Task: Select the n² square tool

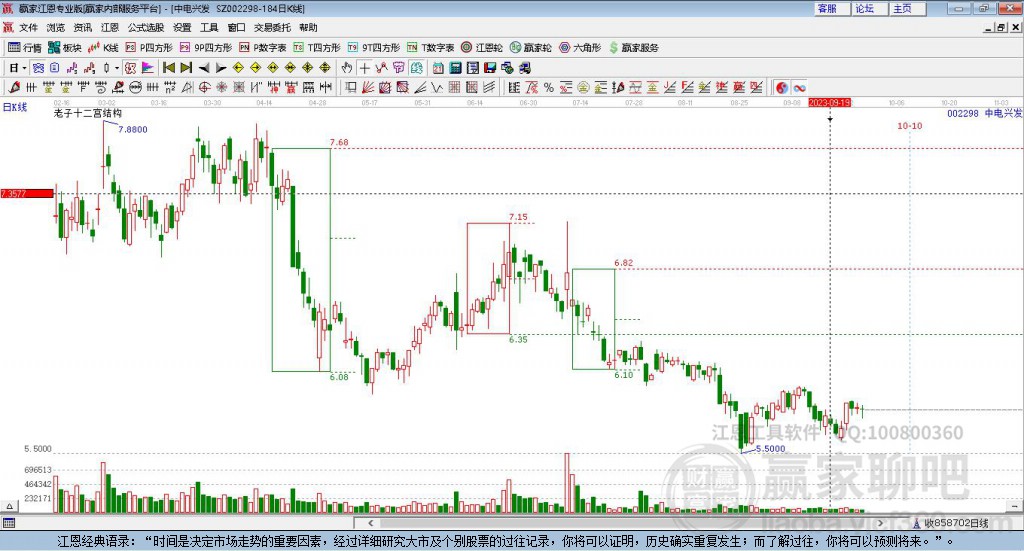Action: [170, 87]
